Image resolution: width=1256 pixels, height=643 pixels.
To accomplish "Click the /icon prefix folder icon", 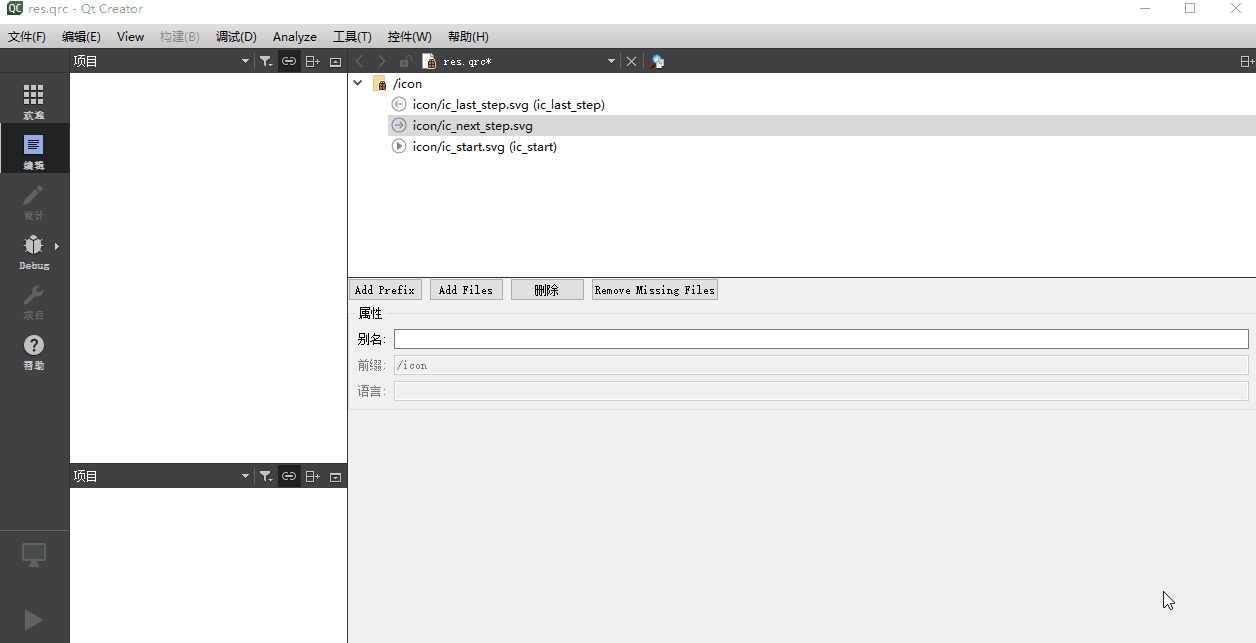I will tap(380, 84).
